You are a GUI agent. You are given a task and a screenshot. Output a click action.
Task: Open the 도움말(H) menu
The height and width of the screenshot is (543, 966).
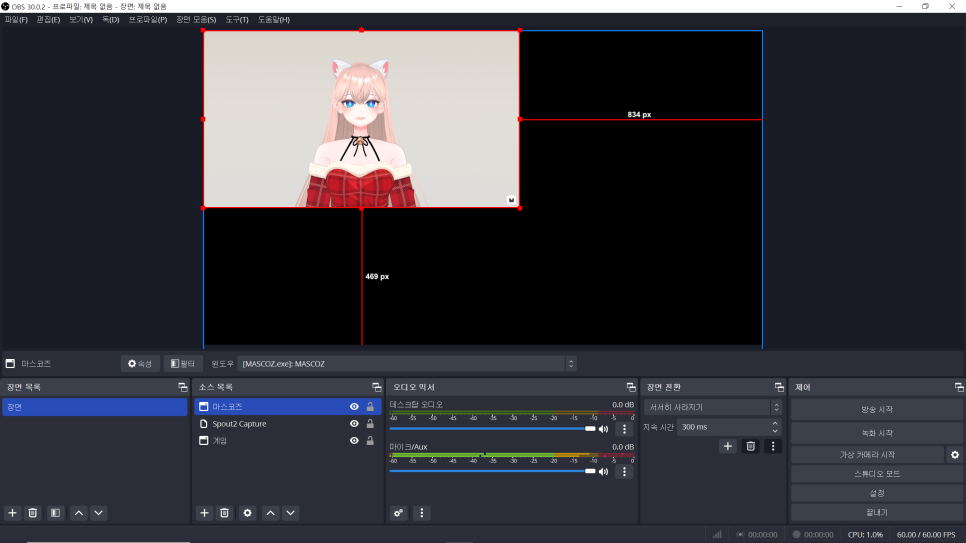[x=274, y=20]
